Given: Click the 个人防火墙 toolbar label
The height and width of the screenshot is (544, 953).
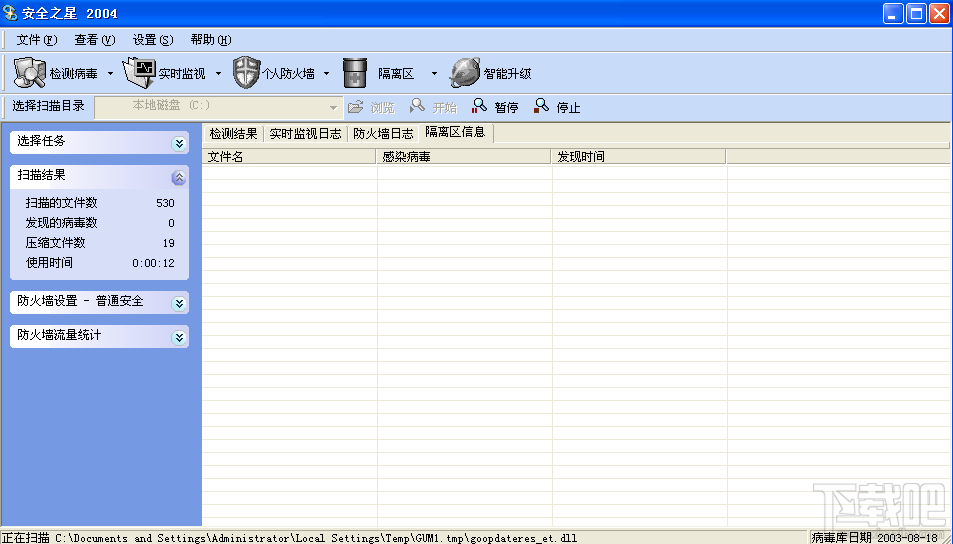Looking at the screenshot, I should point(288,74).
